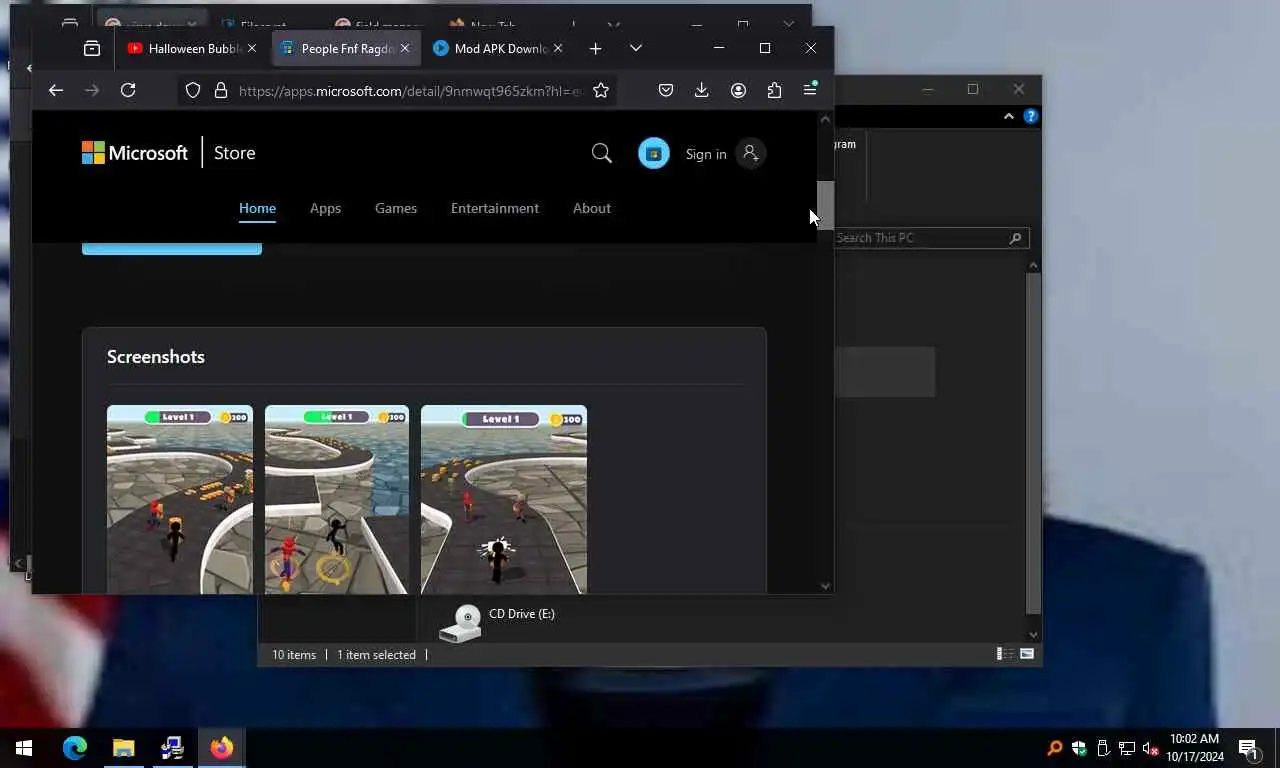Screen dimensions: 1280x768
Task: Click File Explorer vertical scrollbar
Action: [1034, 444]
